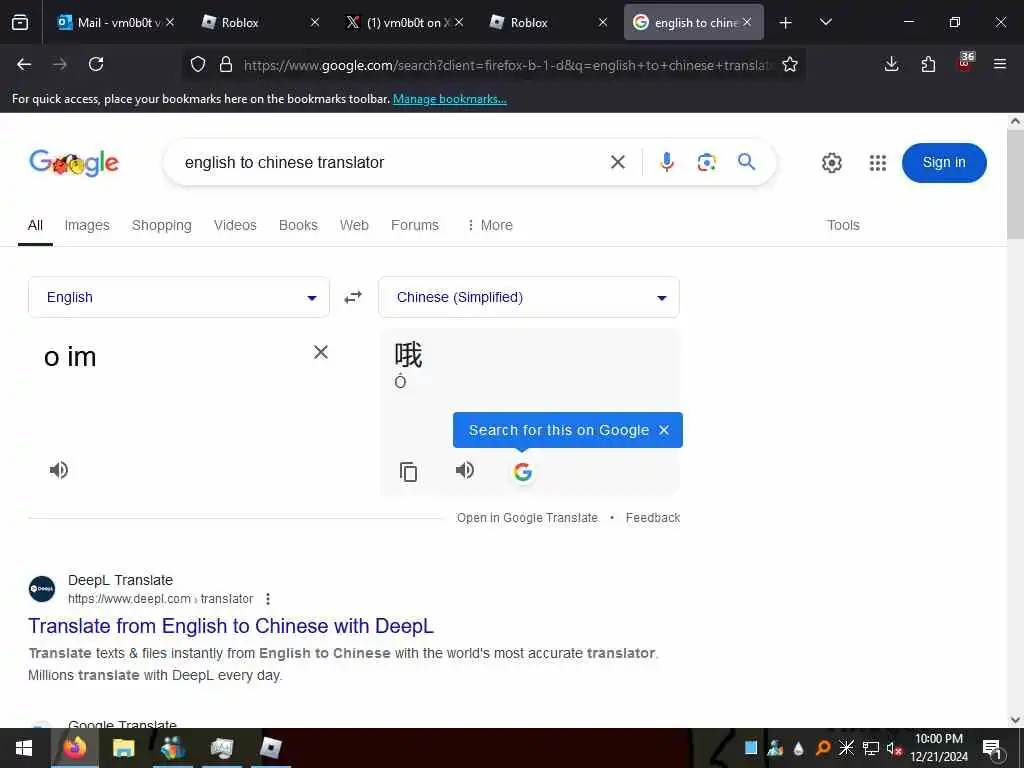Image resolution: width=1024 pixels, height=768 pixels.
Task: Open the Extensions puzzle icon
Action: click(928, 64)
